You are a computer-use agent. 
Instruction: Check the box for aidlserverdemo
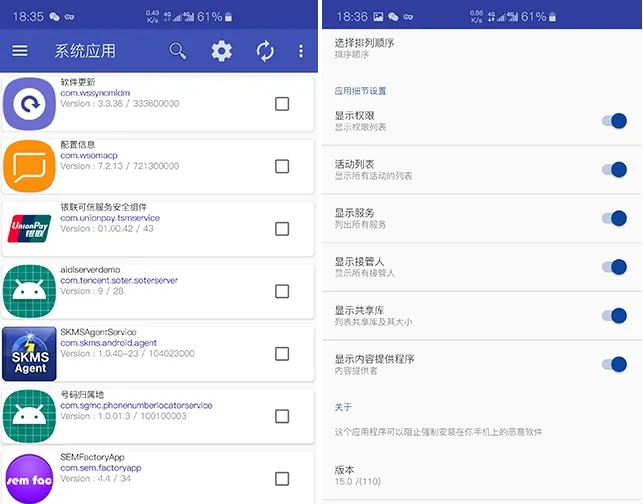[282, 291]
